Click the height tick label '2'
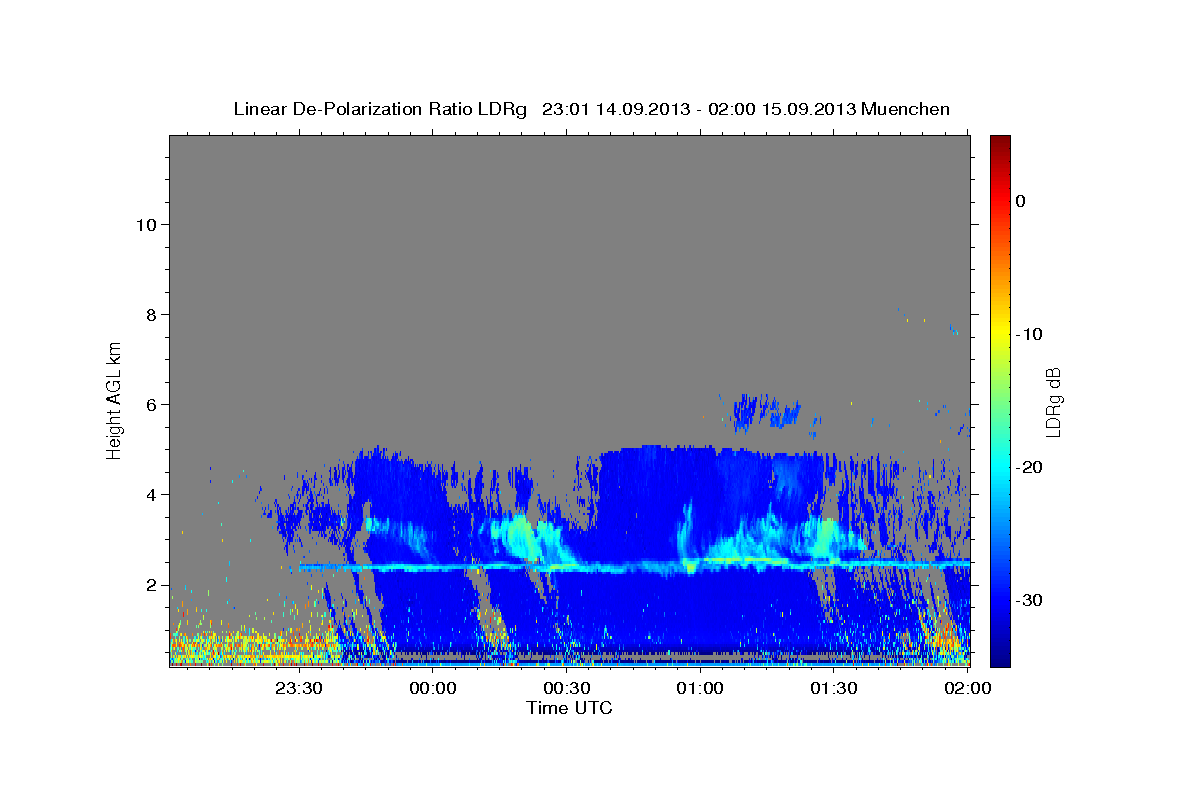 pos(151,584)
